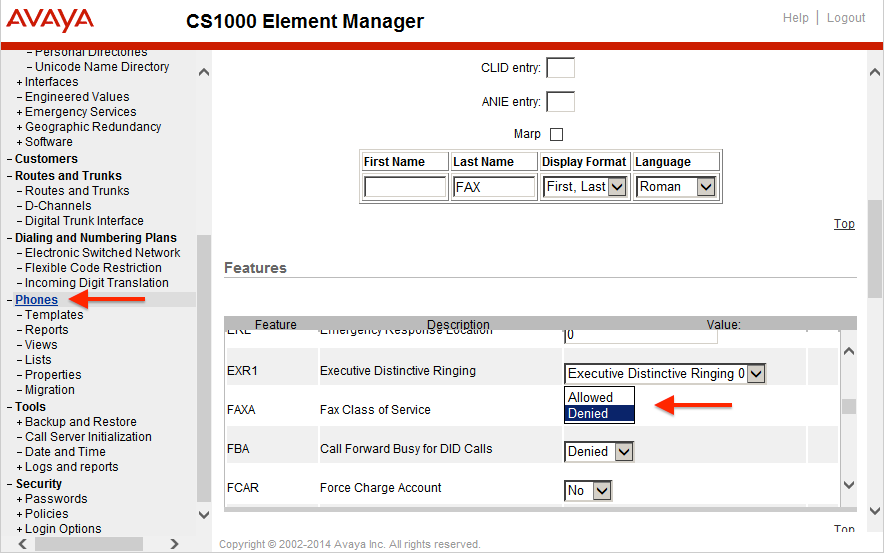Choose Allowed for Fax Class of Service
884x553 pixels.
[x=599, y=397]
